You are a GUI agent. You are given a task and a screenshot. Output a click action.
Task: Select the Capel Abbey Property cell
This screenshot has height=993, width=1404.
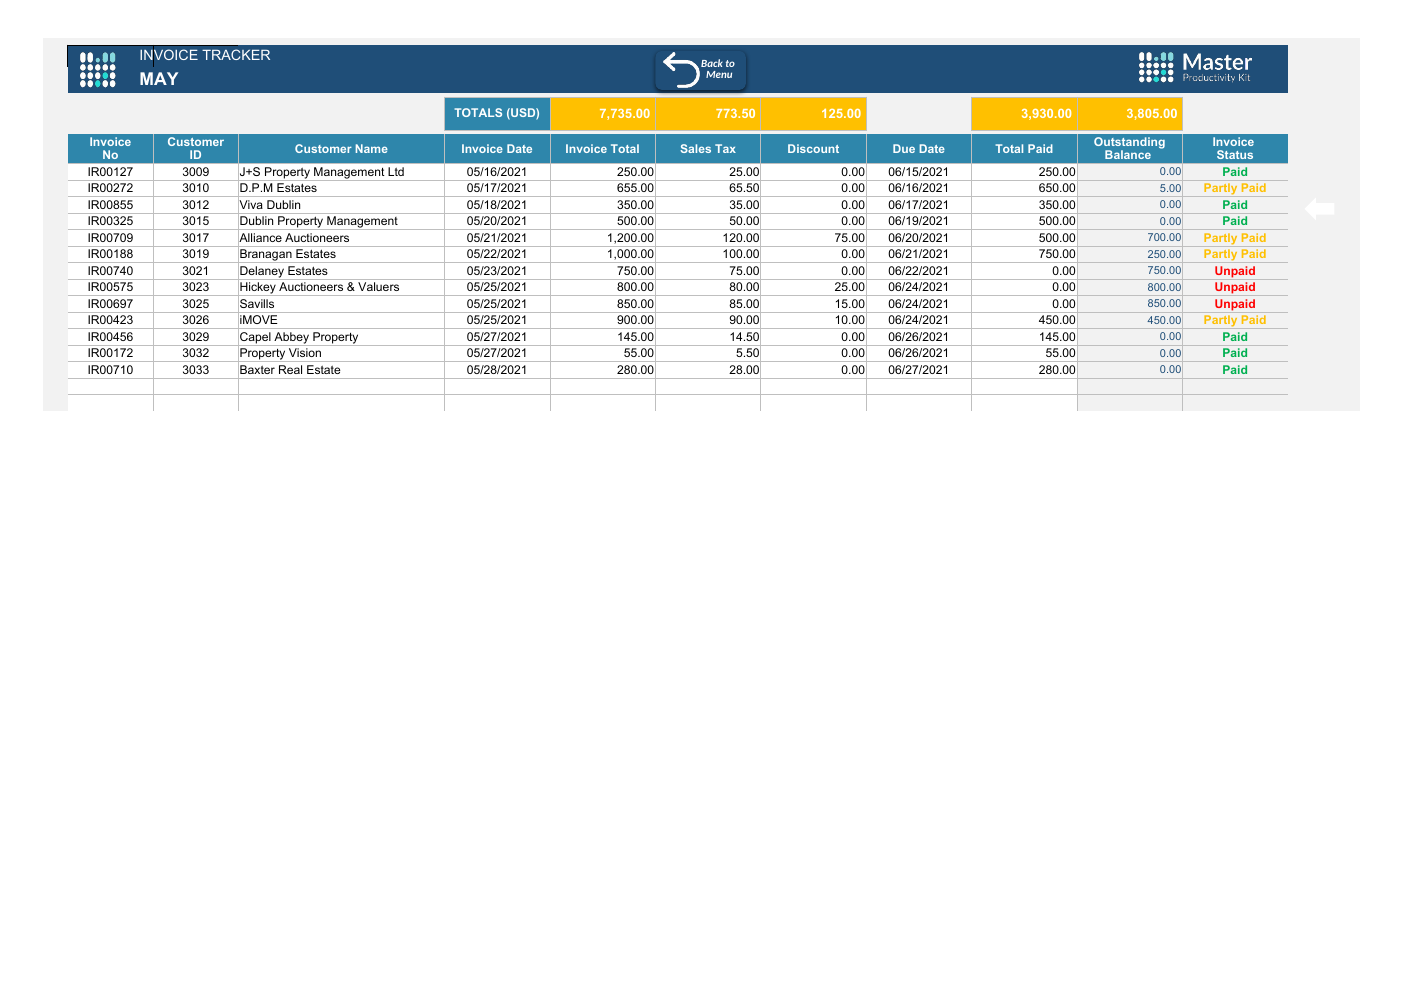341,337
